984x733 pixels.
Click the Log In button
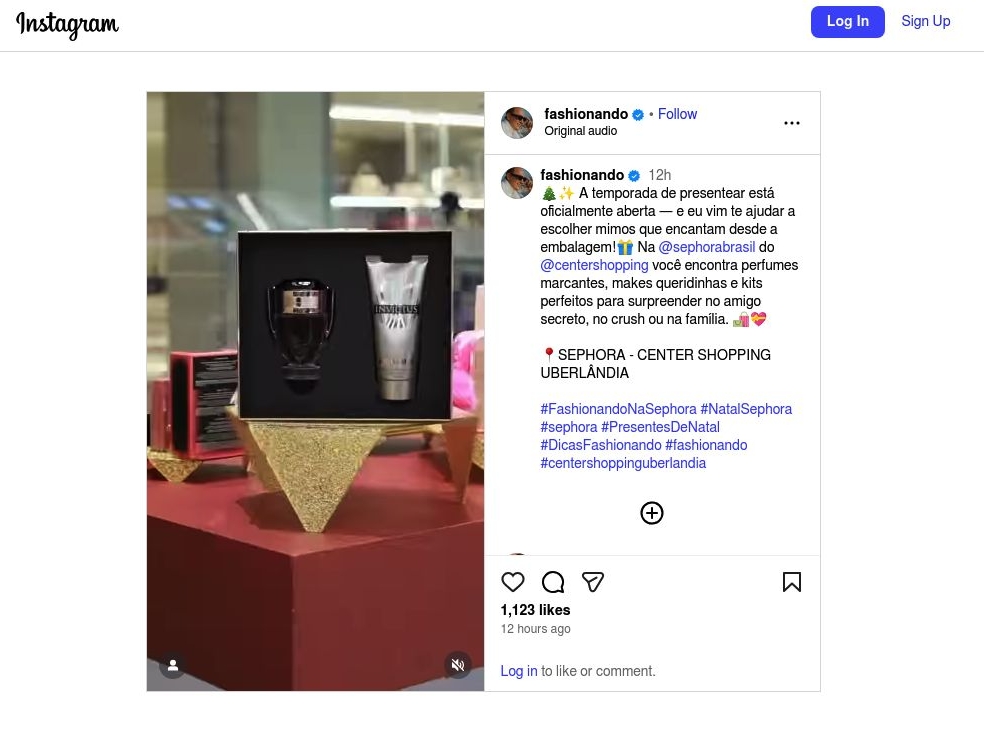point(847,21)
